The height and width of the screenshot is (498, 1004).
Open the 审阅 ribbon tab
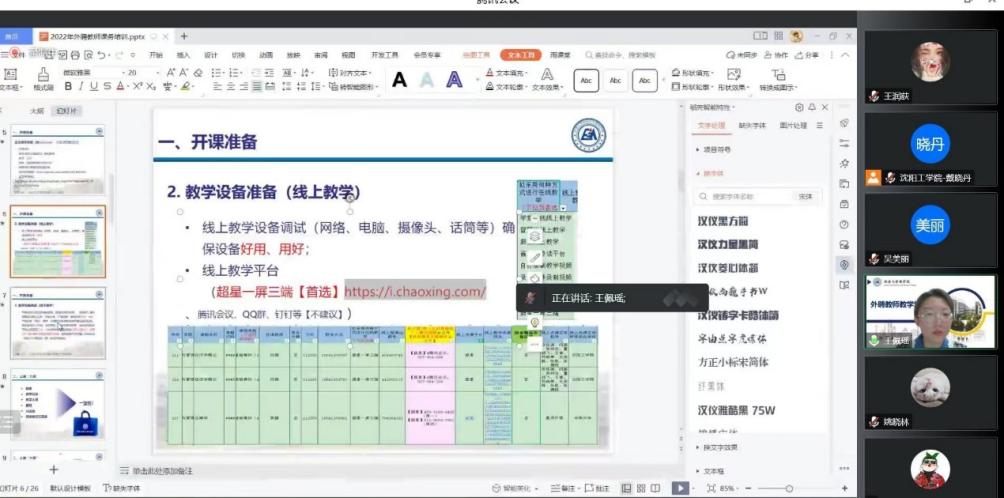(x=321, y=56)
